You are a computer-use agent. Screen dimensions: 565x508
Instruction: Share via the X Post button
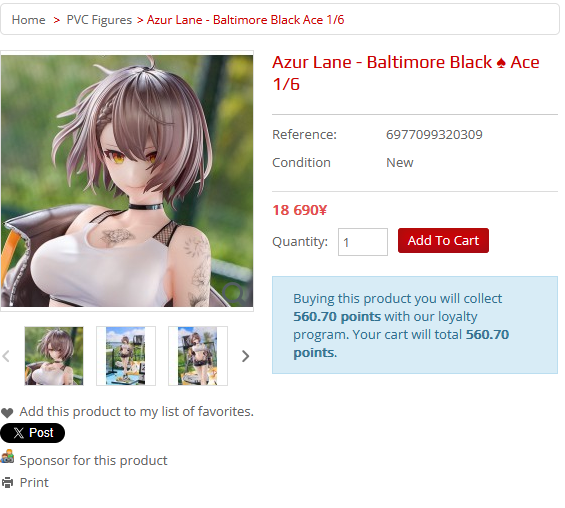click(x=32, y=433)
